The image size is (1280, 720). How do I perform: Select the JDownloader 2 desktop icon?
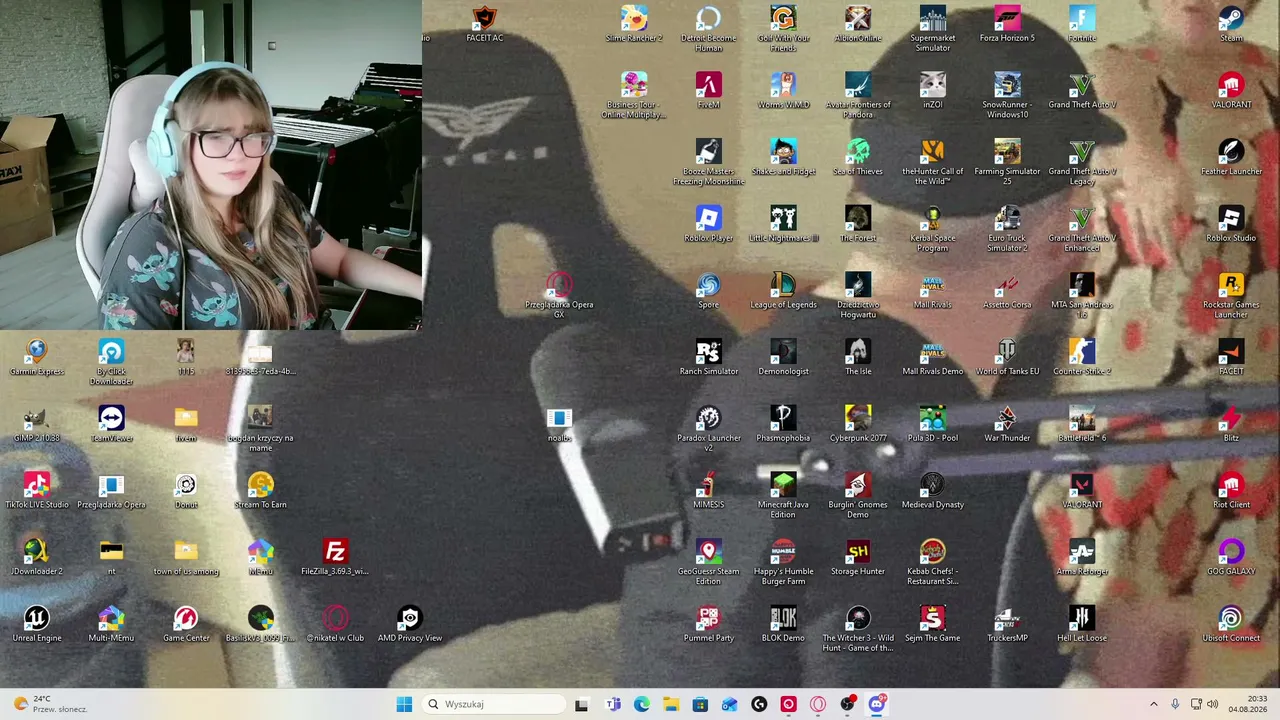pos(36,558)
